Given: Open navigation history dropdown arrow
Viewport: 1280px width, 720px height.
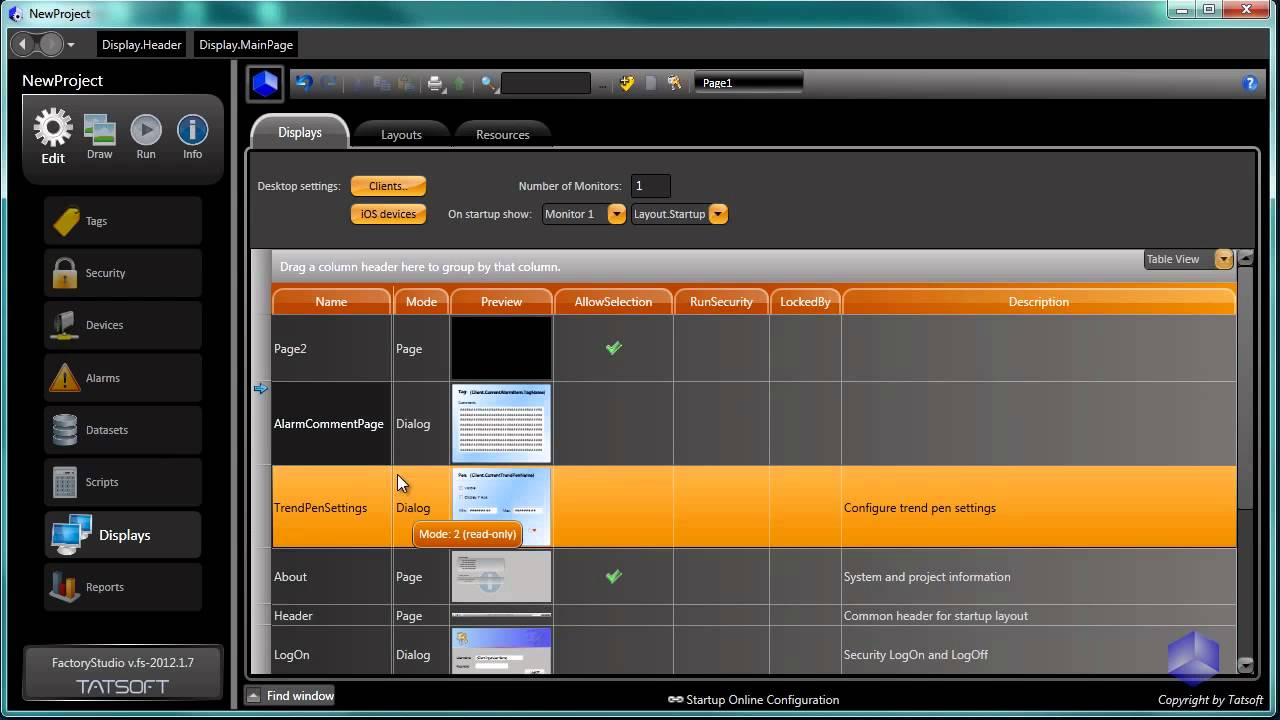Looking at the screenshot, I should 71,45.
